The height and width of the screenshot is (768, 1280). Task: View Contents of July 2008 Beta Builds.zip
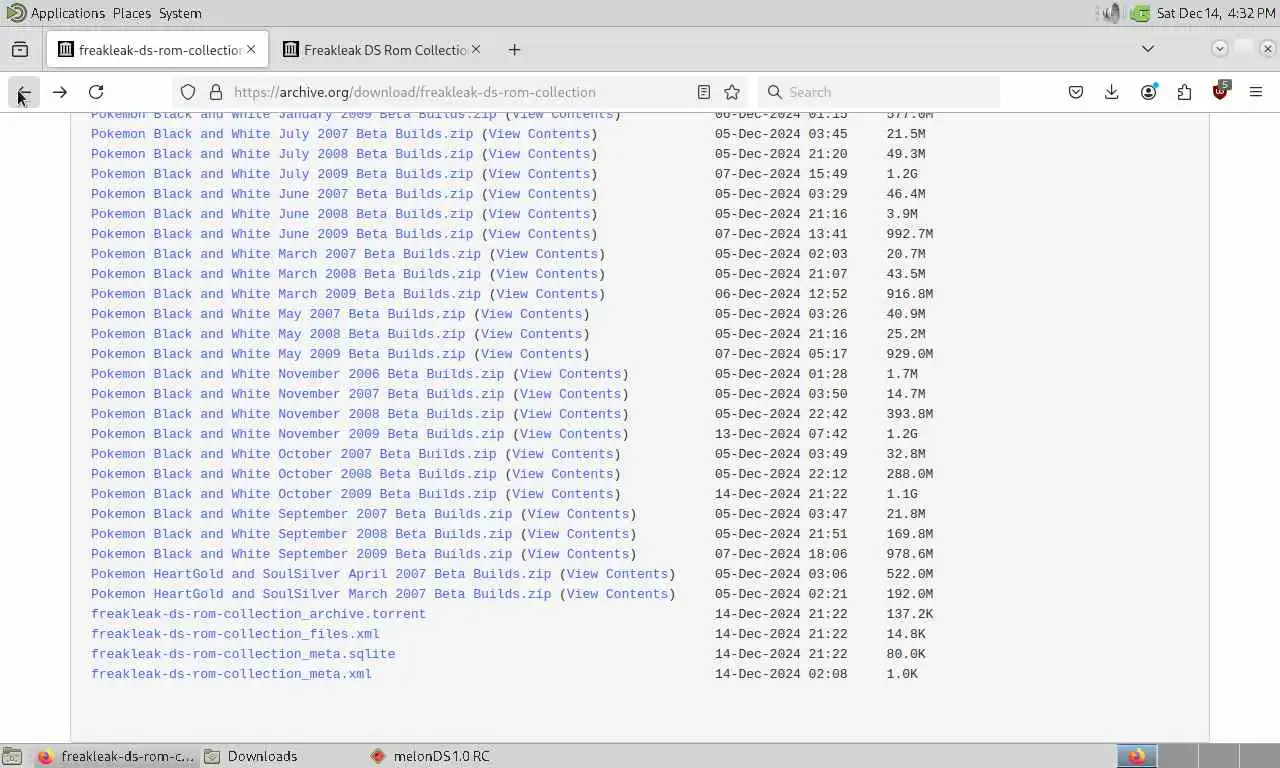tap(539, 154)
